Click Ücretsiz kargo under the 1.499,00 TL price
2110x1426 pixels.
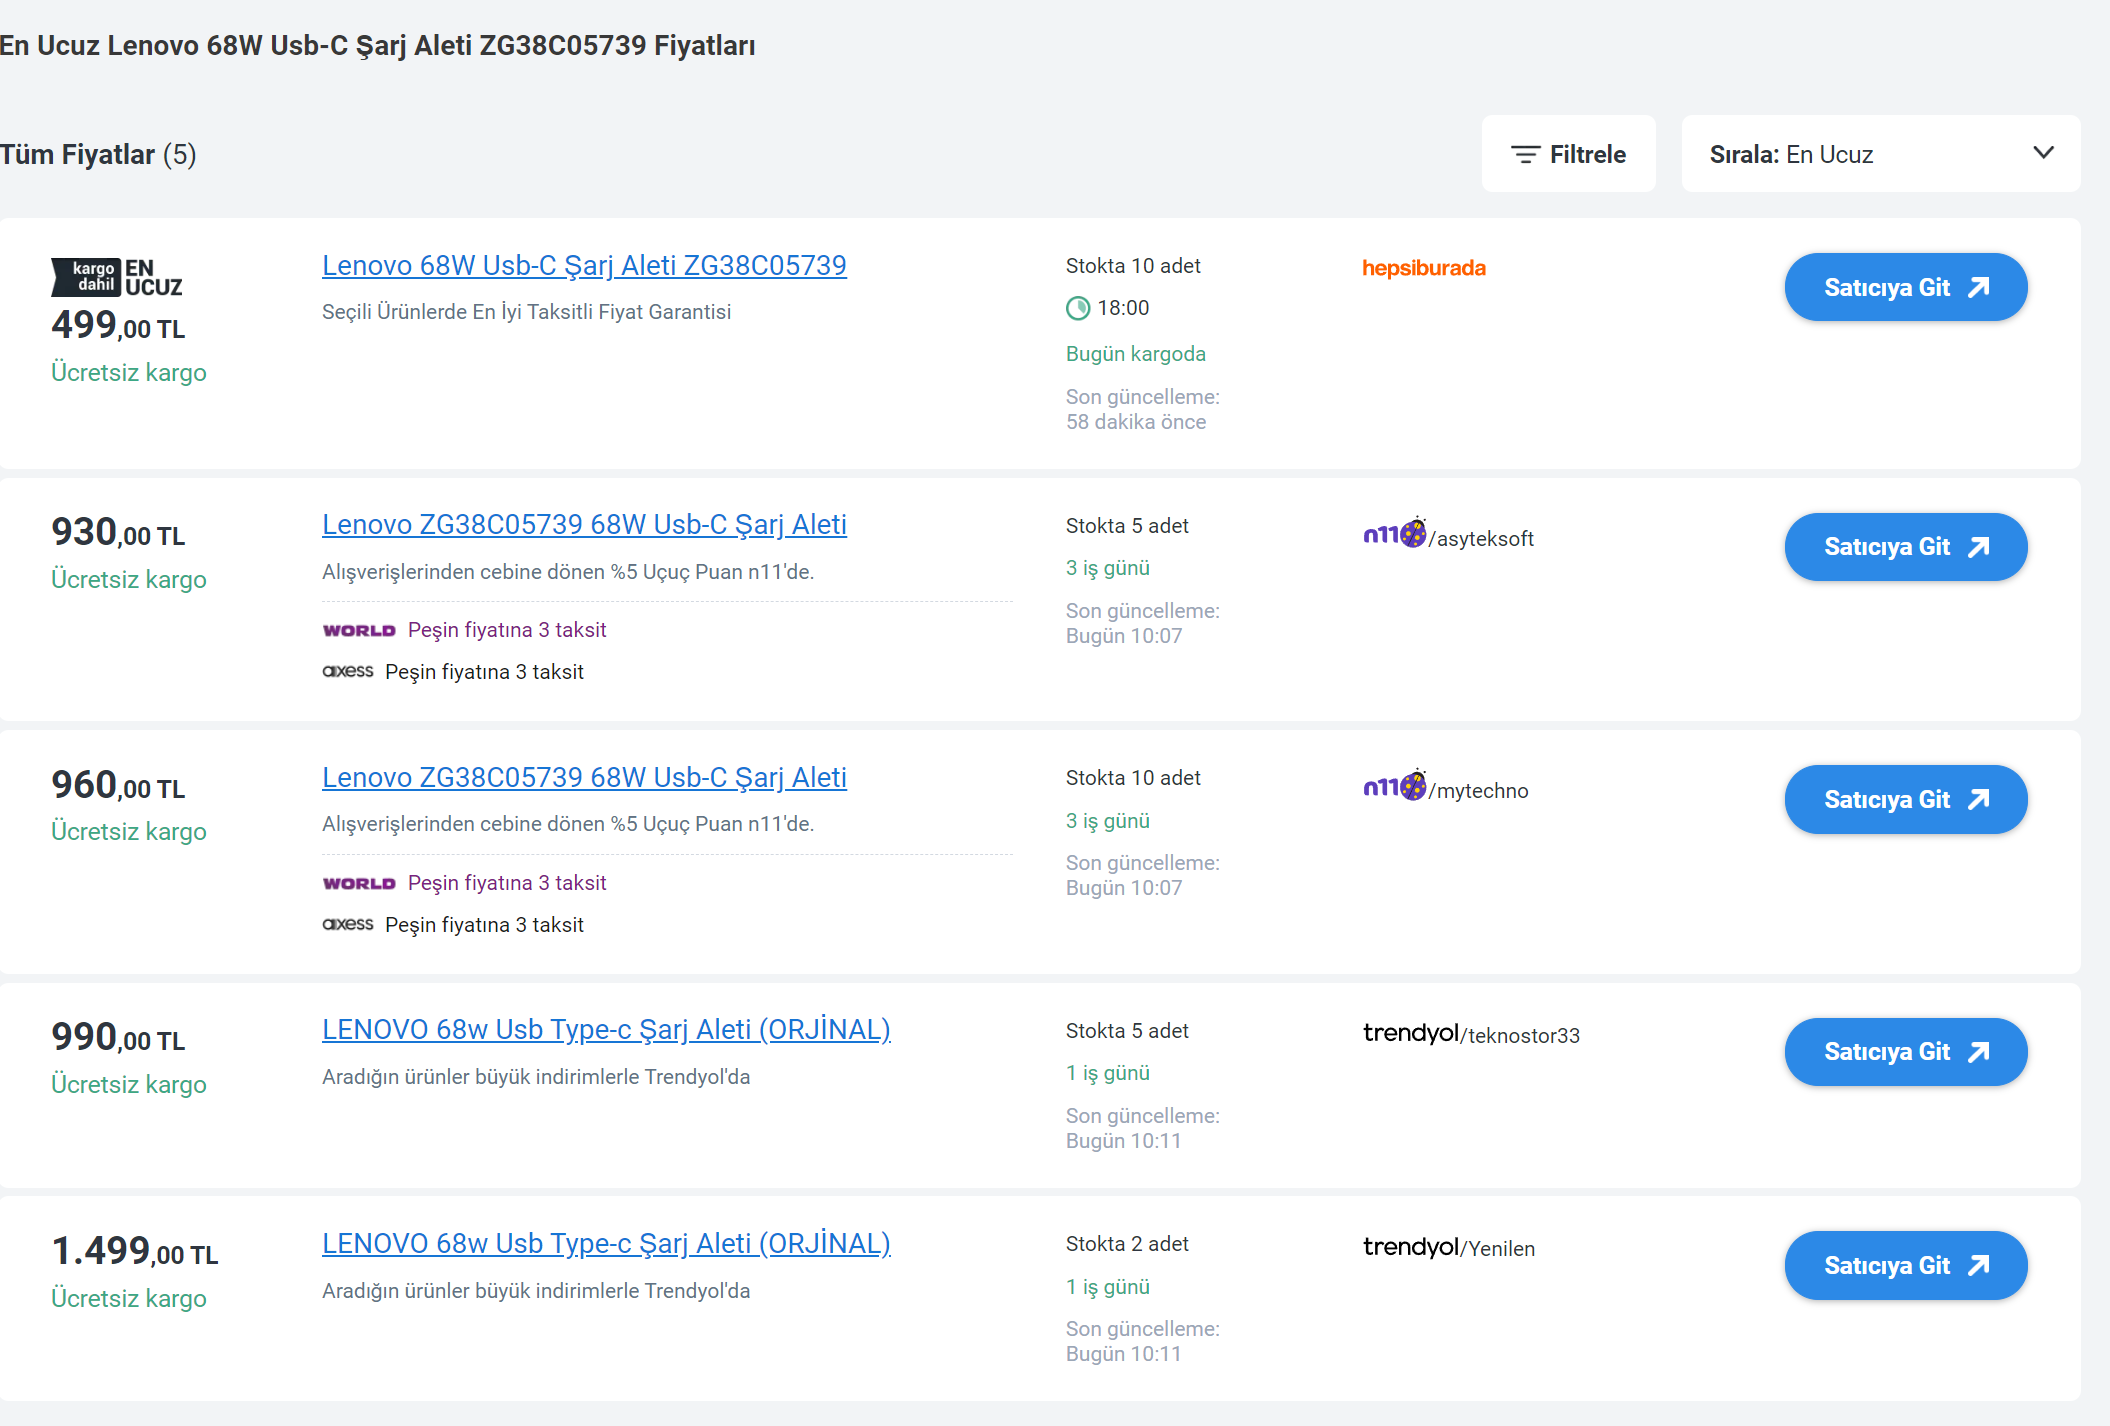coord(129,1298)
